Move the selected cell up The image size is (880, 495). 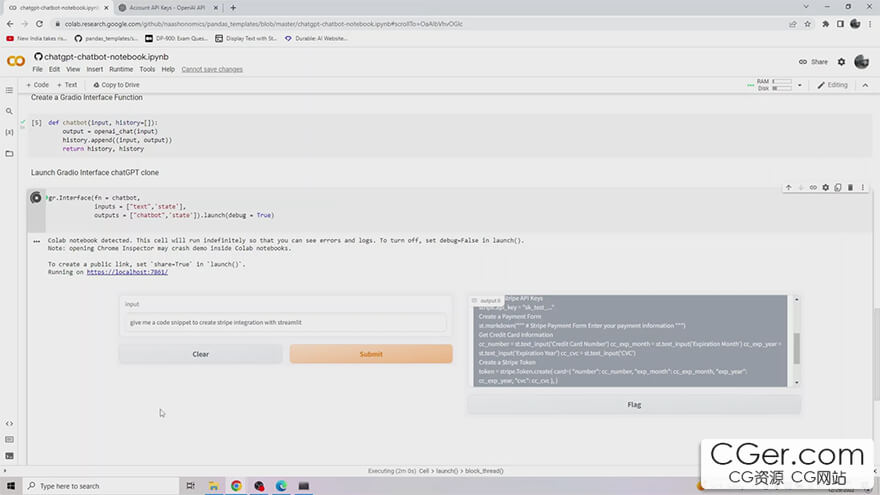click(x=788, y=187)
